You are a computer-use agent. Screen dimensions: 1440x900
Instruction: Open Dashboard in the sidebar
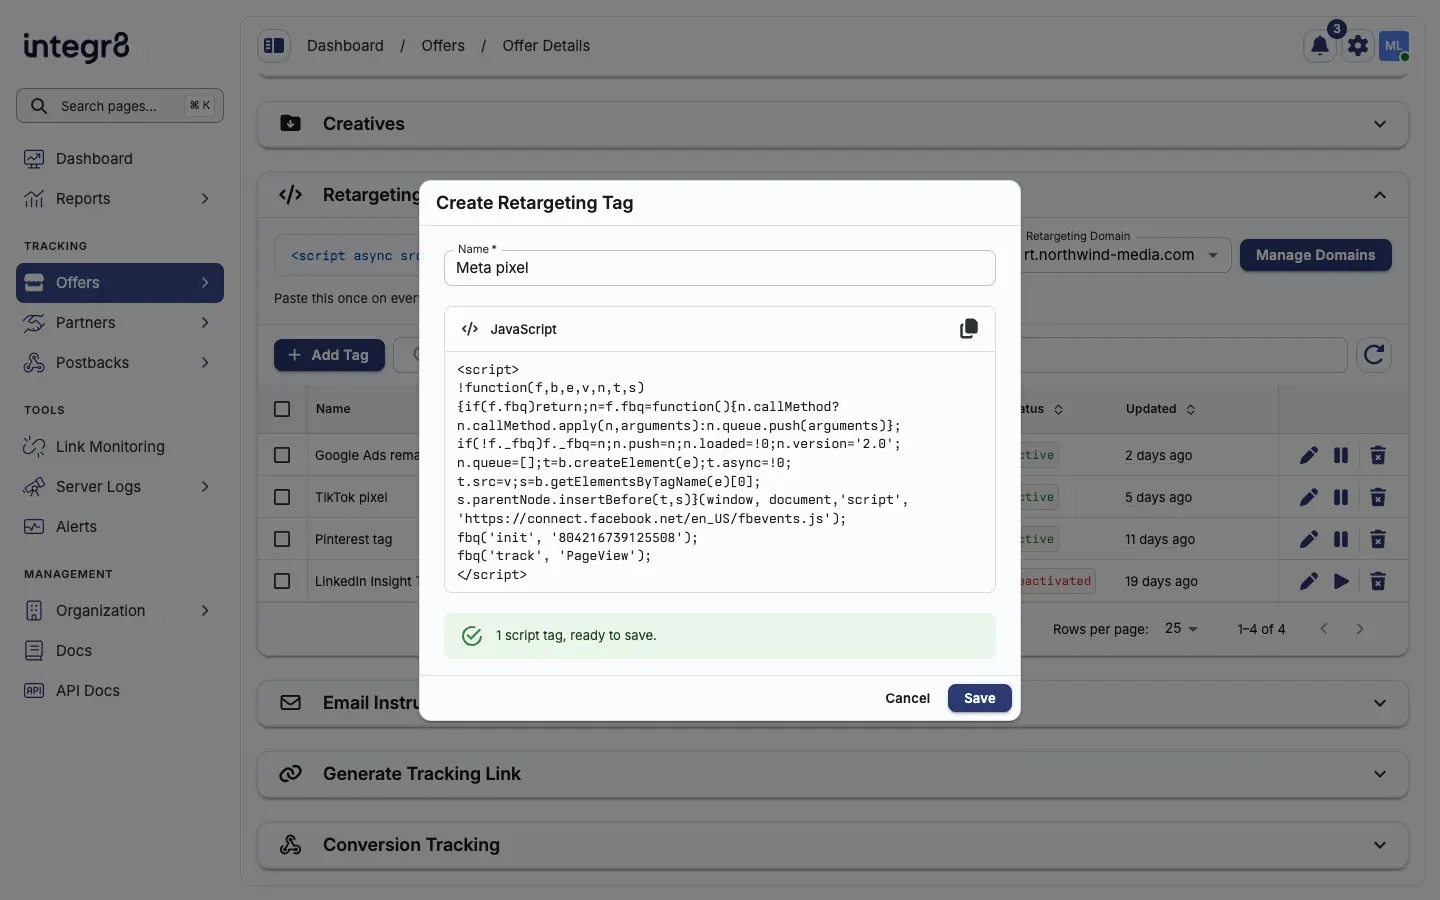point(120,159)
